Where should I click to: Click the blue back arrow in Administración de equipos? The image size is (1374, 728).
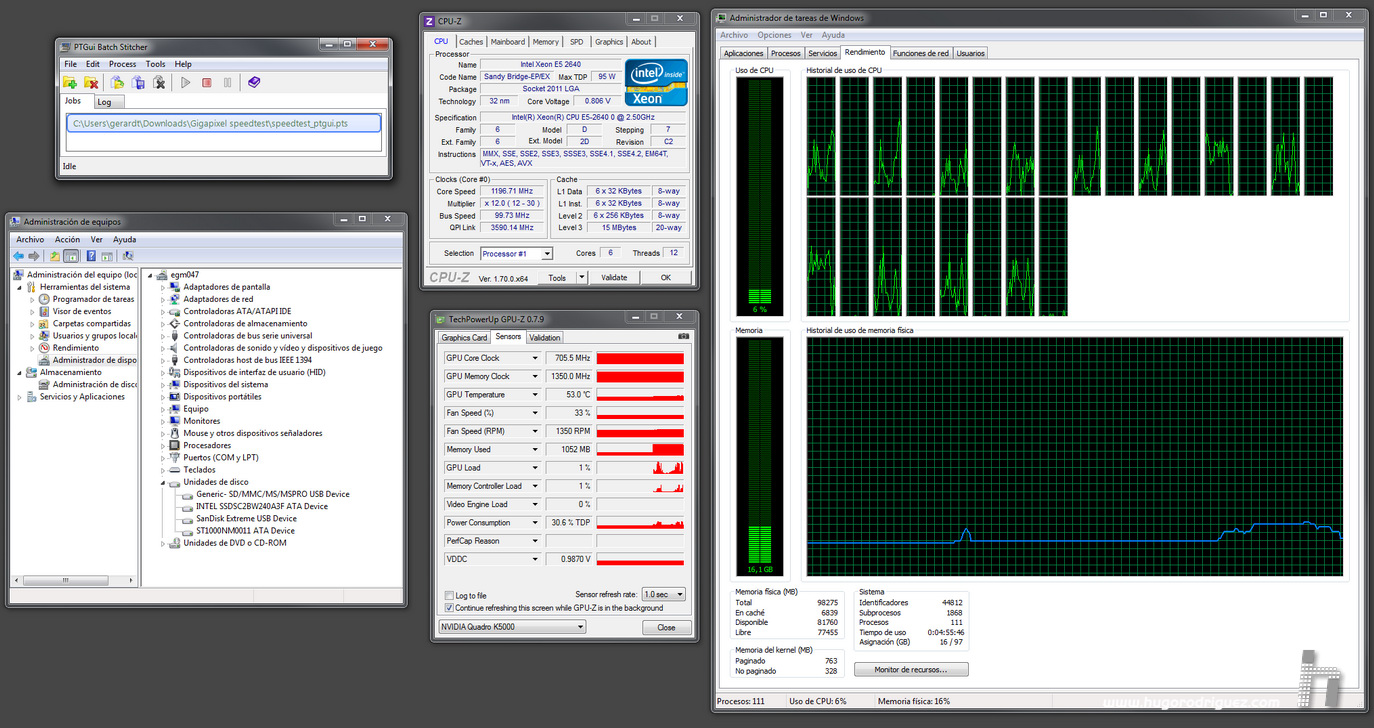(19, 256)
